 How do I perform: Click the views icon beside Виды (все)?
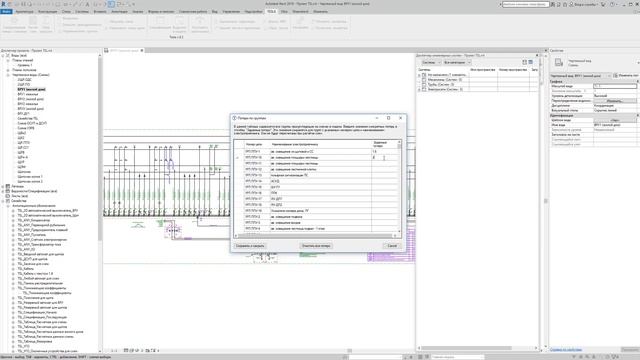8,56
